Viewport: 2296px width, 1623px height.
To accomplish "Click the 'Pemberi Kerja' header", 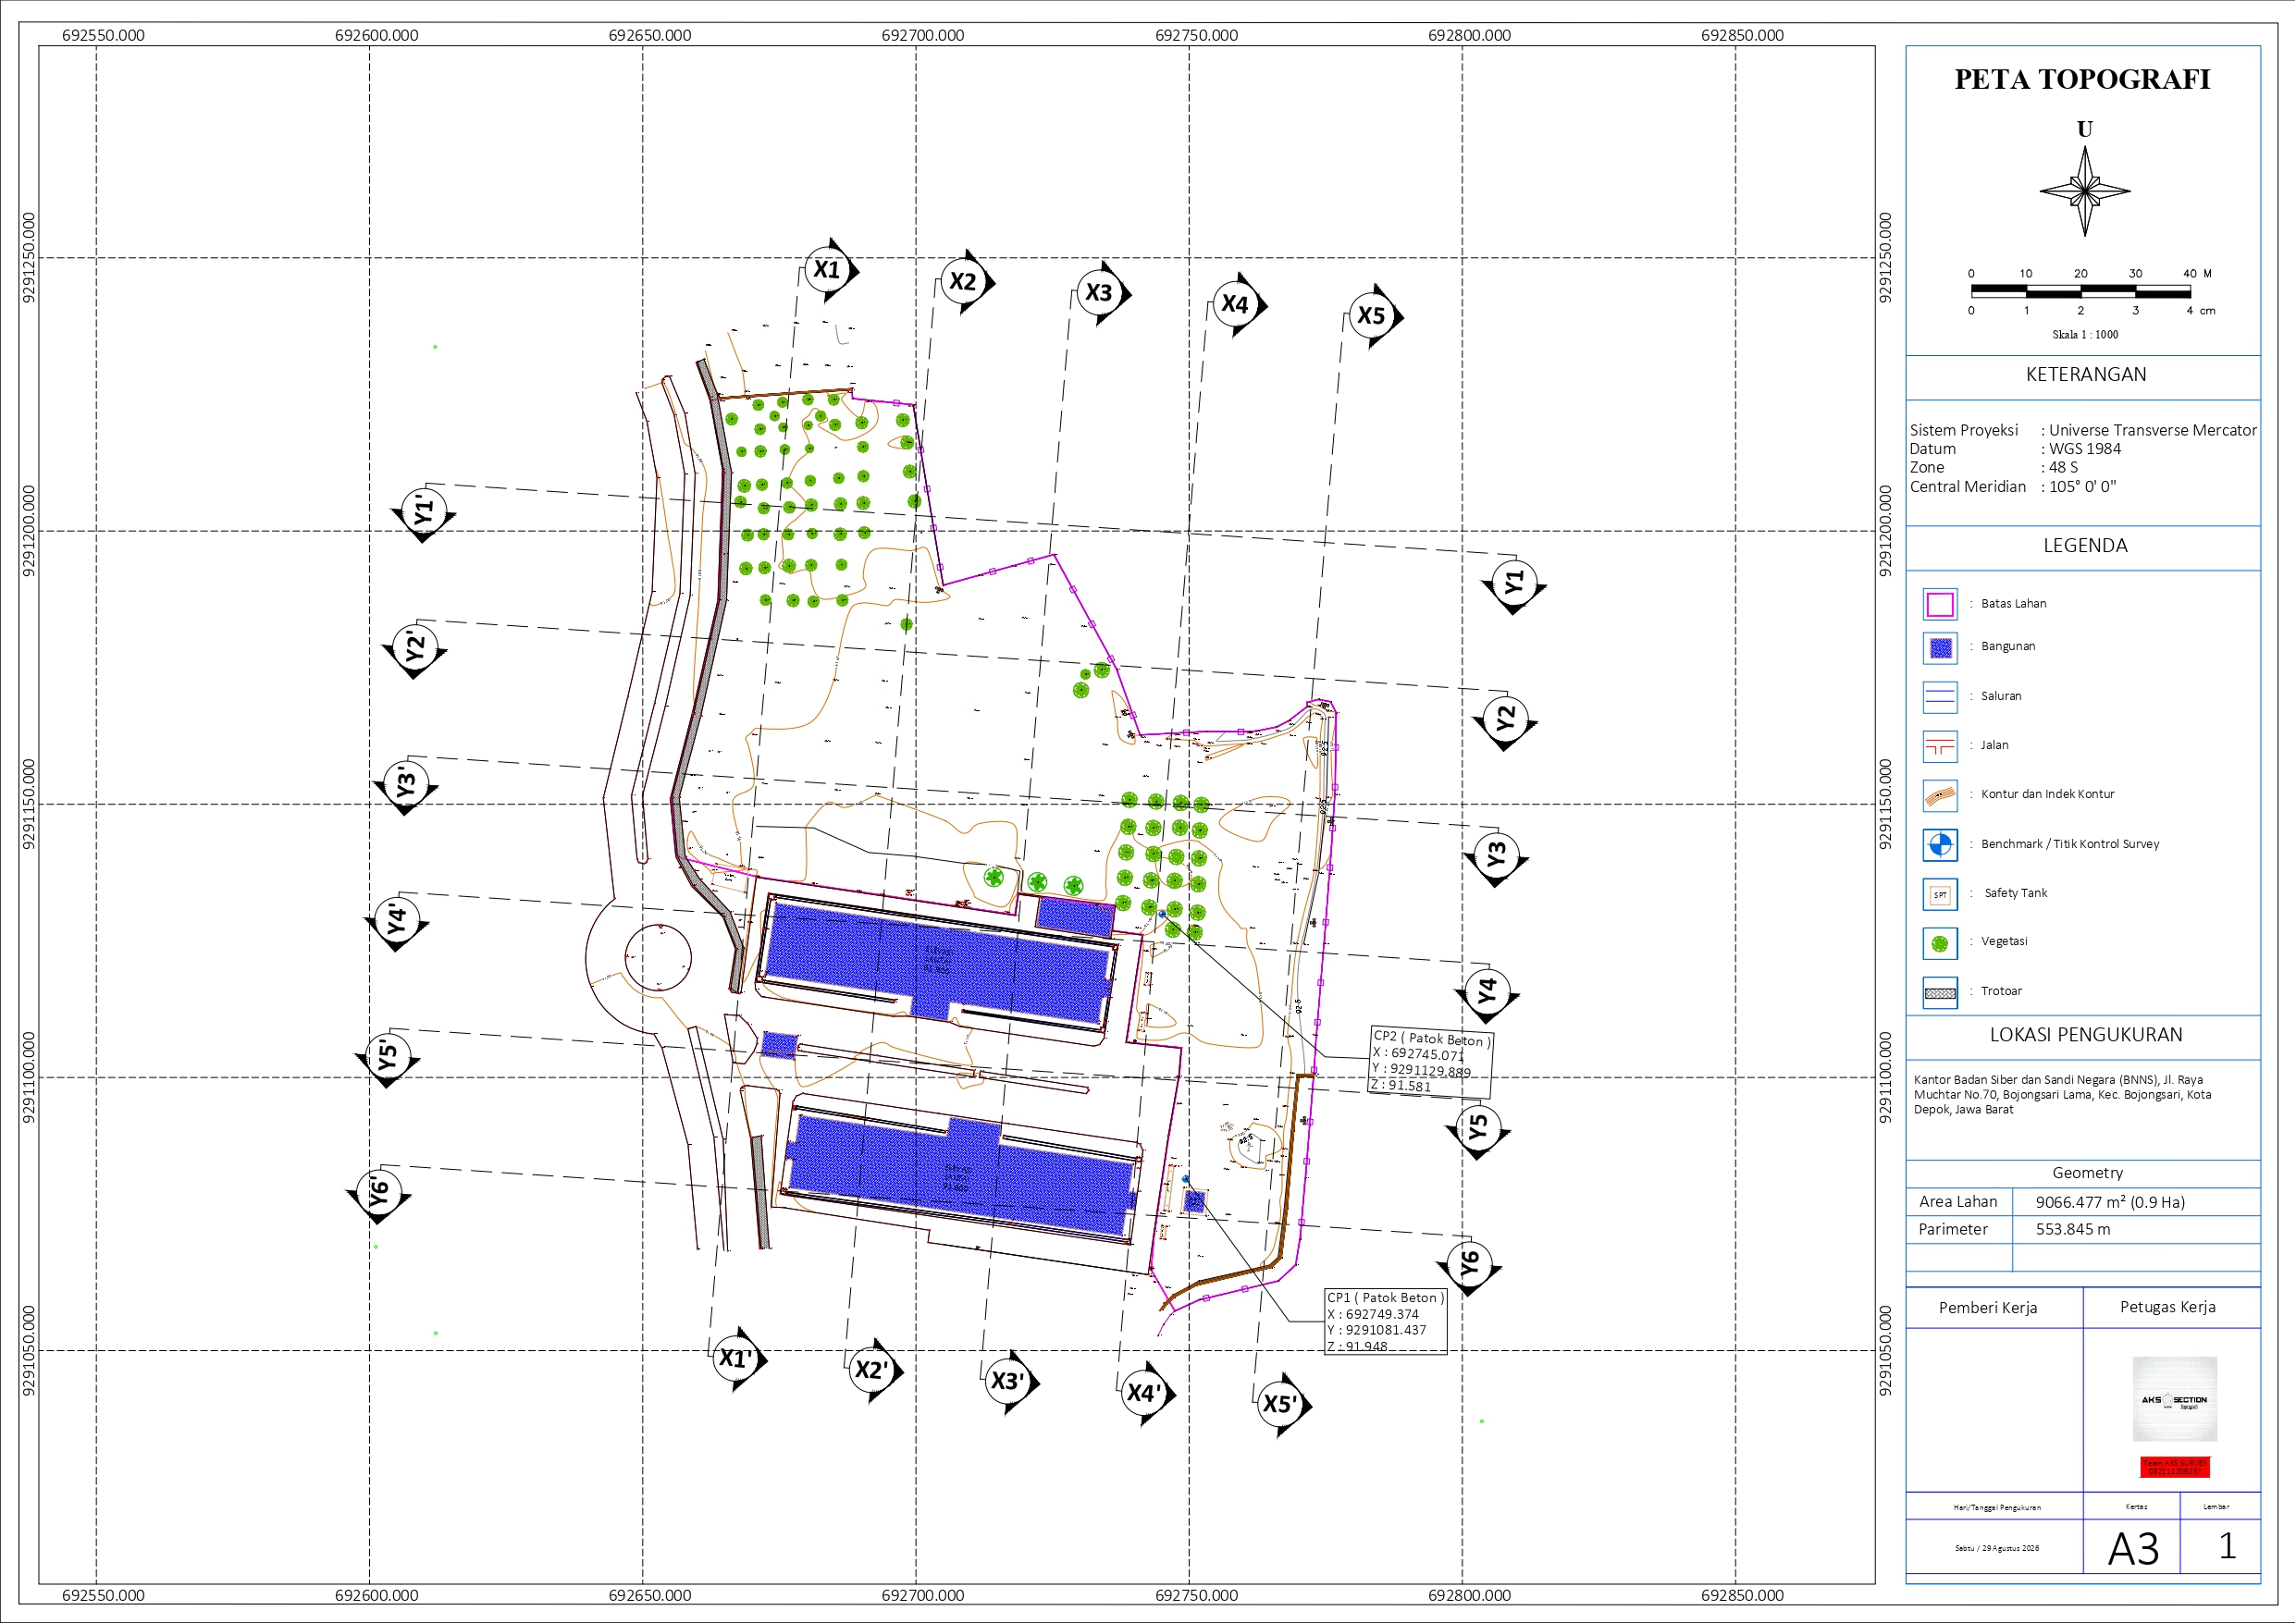I will point(1988,1308).
